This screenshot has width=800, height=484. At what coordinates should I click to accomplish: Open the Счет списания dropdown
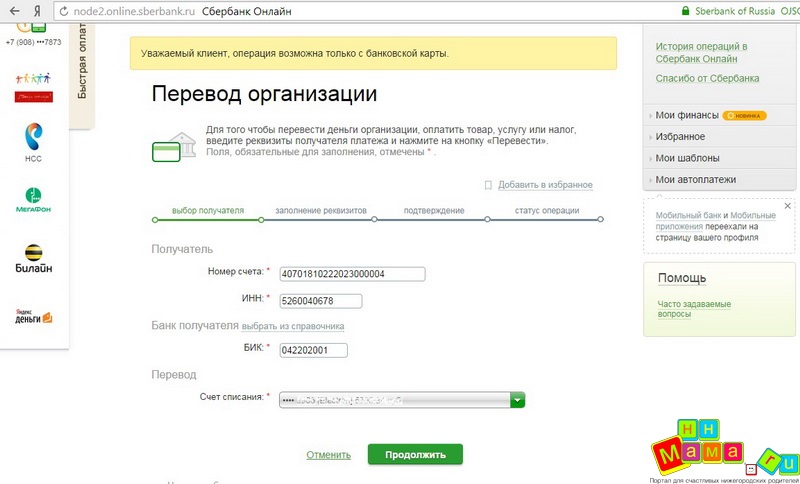click(x=402, y=400)
